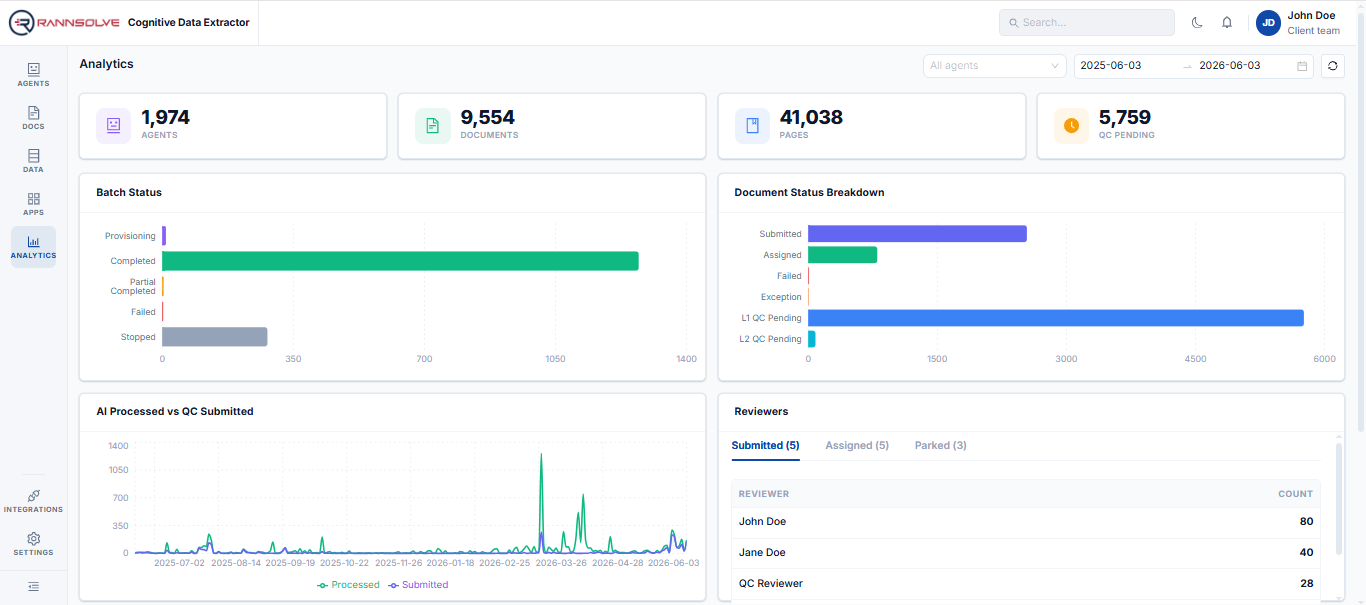Click the count 40 for Jane Doe

tap(1306, 553)
